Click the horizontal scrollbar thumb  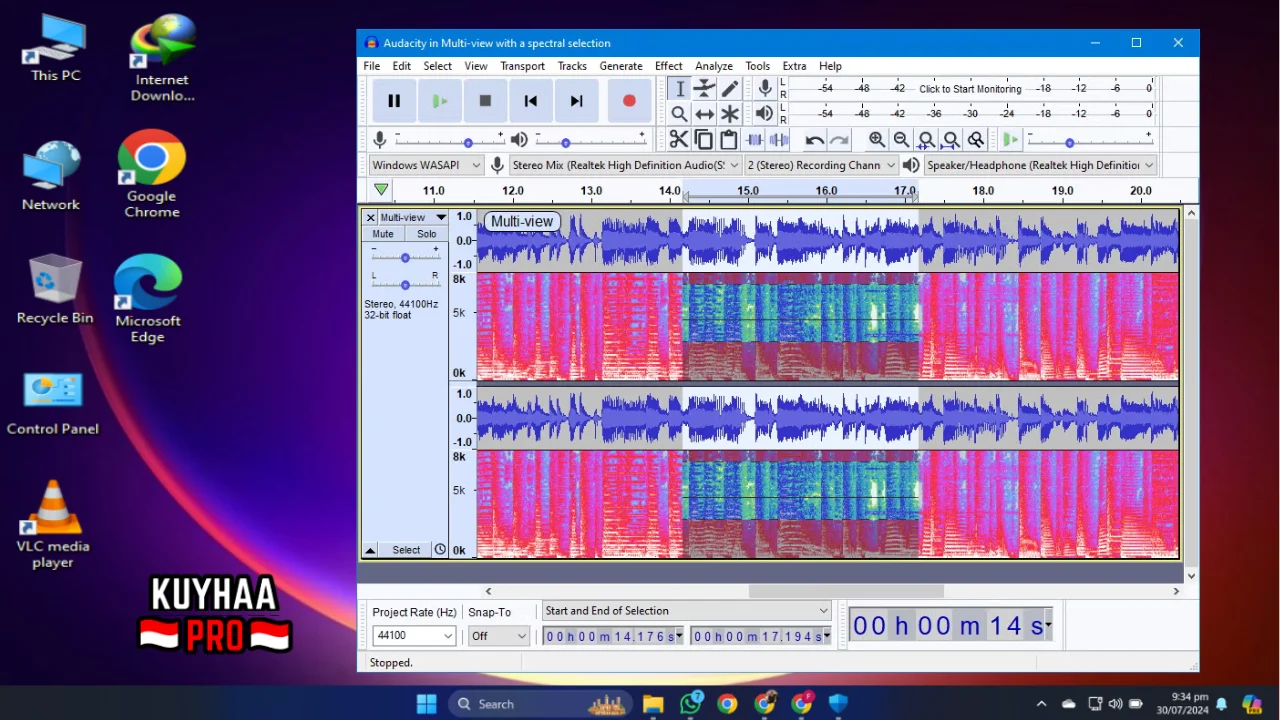click(x=846, y=591)
